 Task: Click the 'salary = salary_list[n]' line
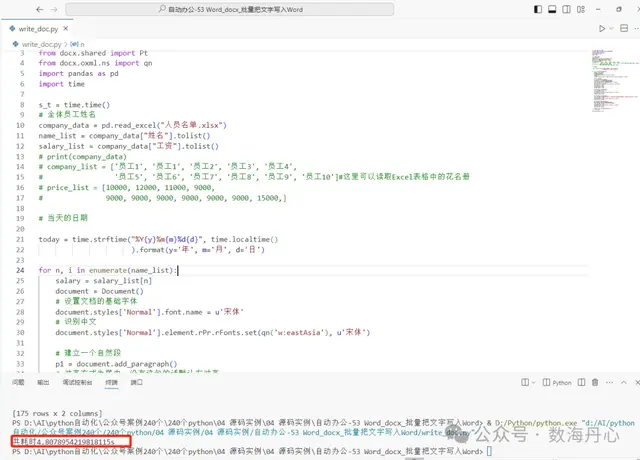click(x=104, y=281)
